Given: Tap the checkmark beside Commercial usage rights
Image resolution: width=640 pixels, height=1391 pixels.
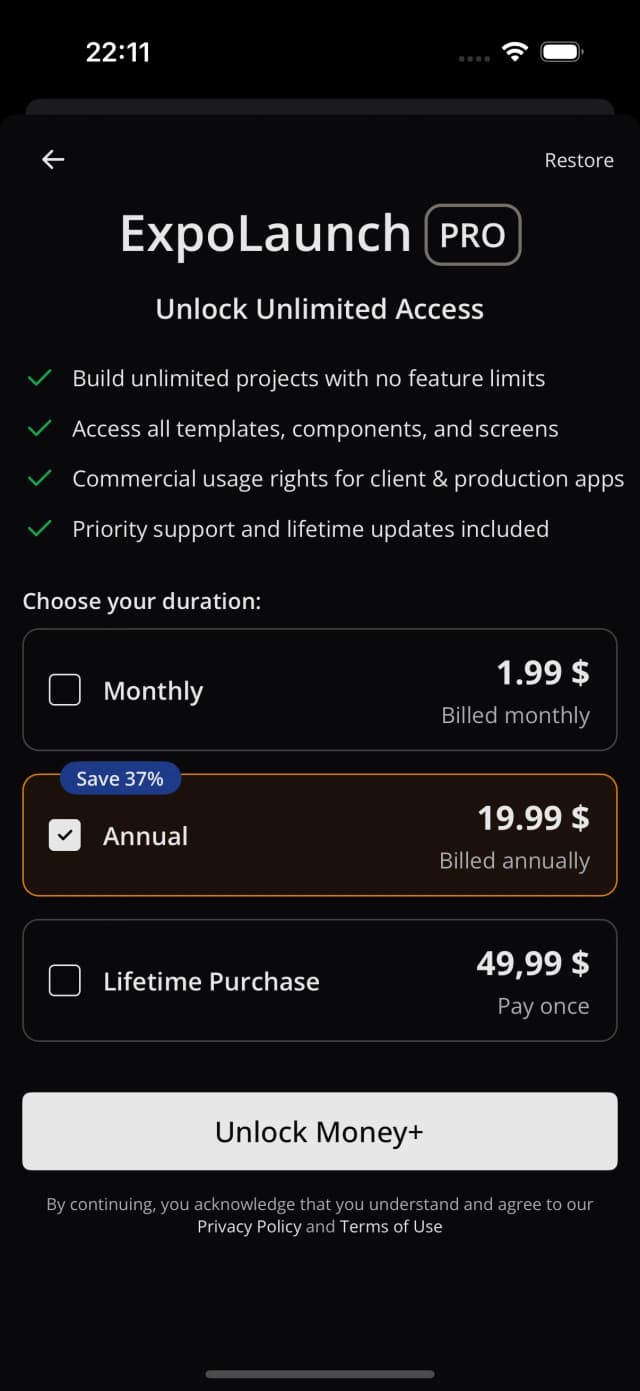Looking at the screenshot, I should [x=39, y=478].
